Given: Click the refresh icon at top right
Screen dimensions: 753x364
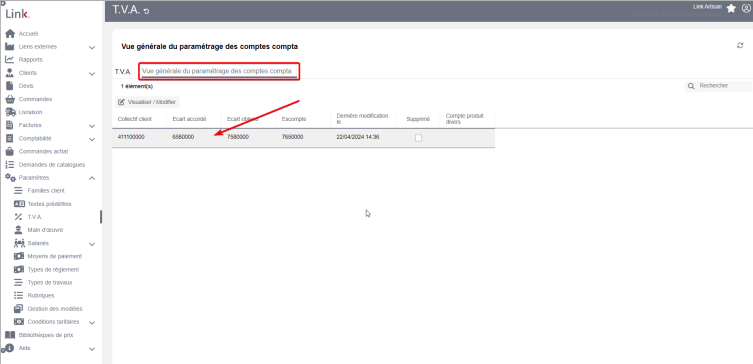Looking at the screenshot, I should coord(740,45).
